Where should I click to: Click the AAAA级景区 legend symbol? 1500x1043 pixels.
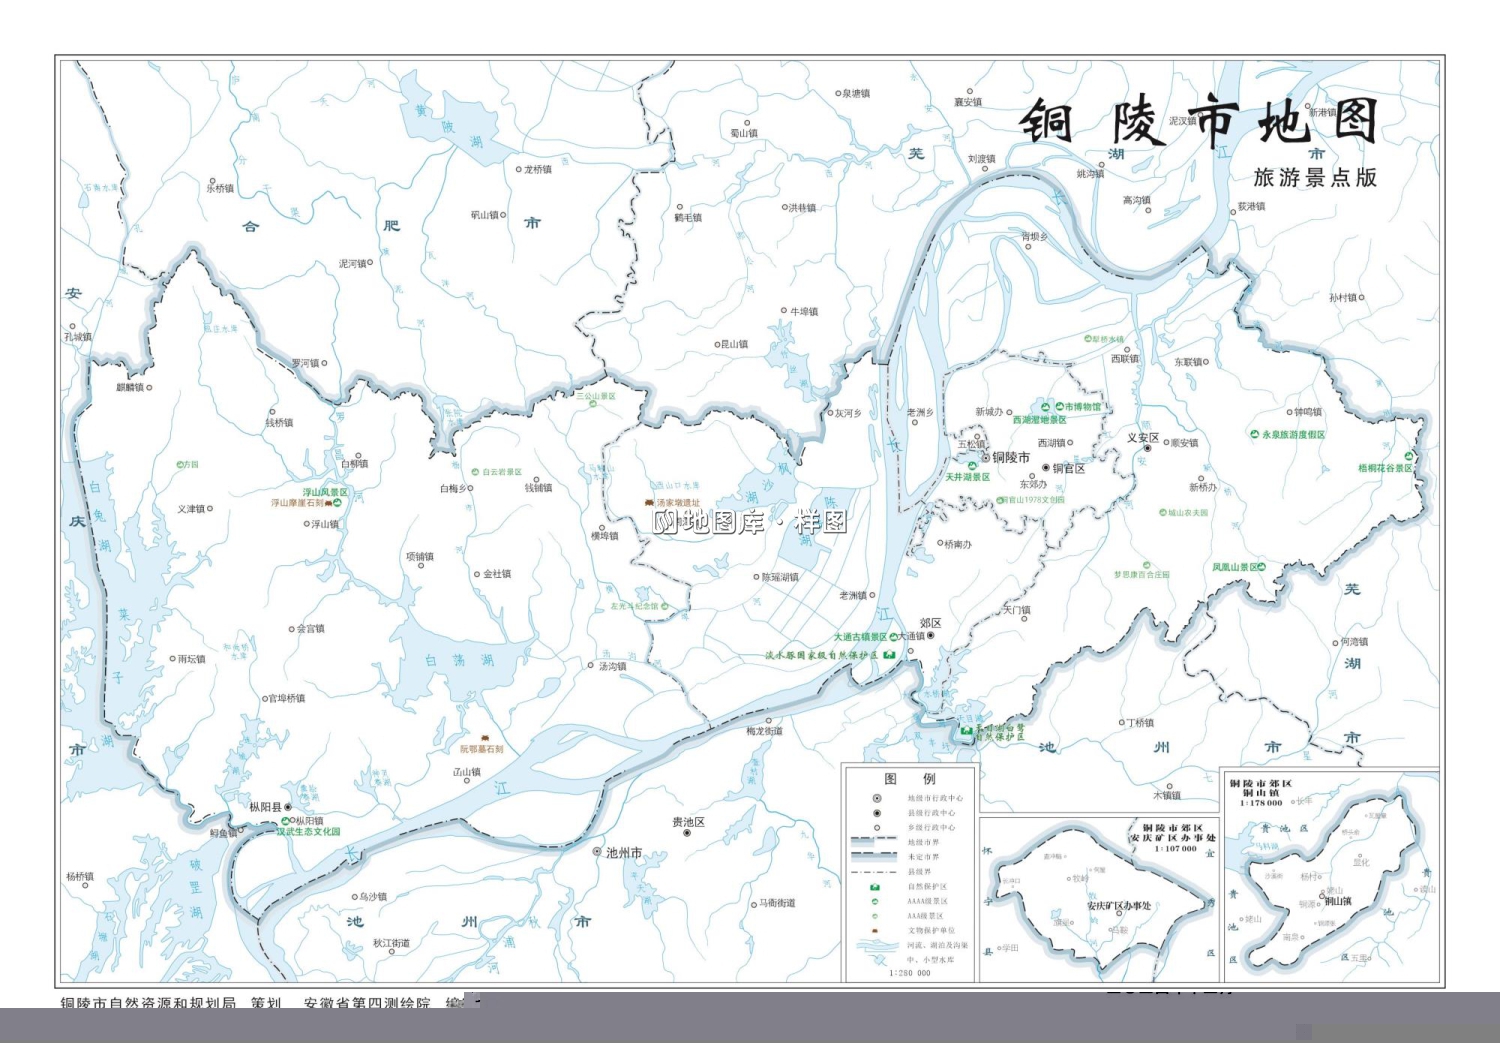[x=876, y=901]
